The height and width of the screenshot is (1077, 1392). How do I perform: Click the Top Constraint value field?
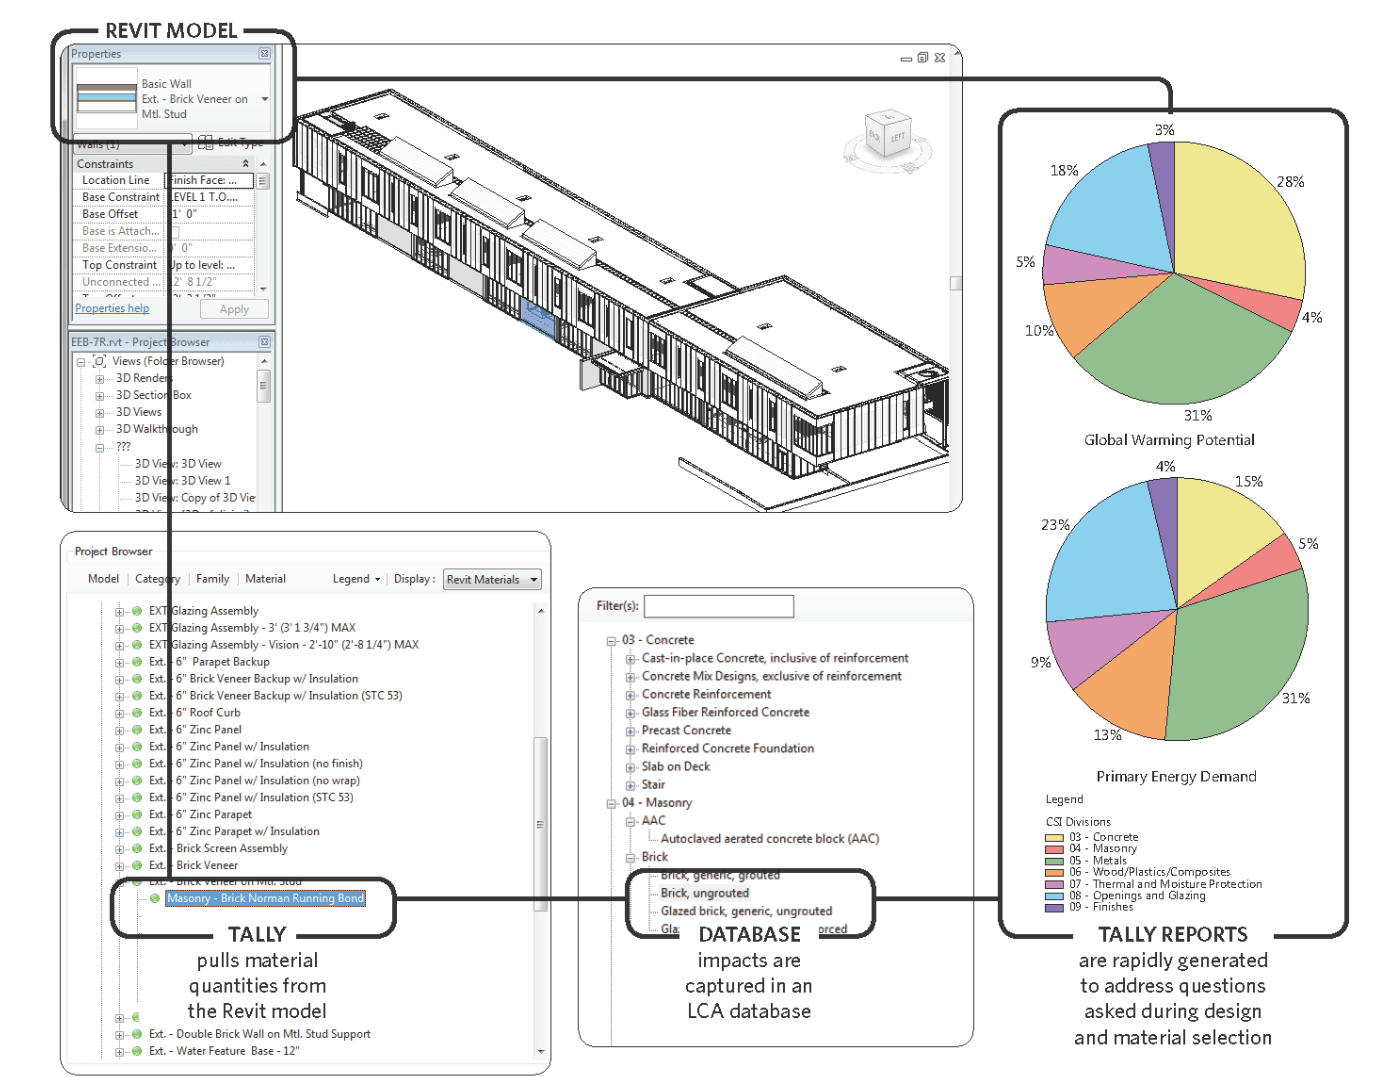click(x=210, y=266)
